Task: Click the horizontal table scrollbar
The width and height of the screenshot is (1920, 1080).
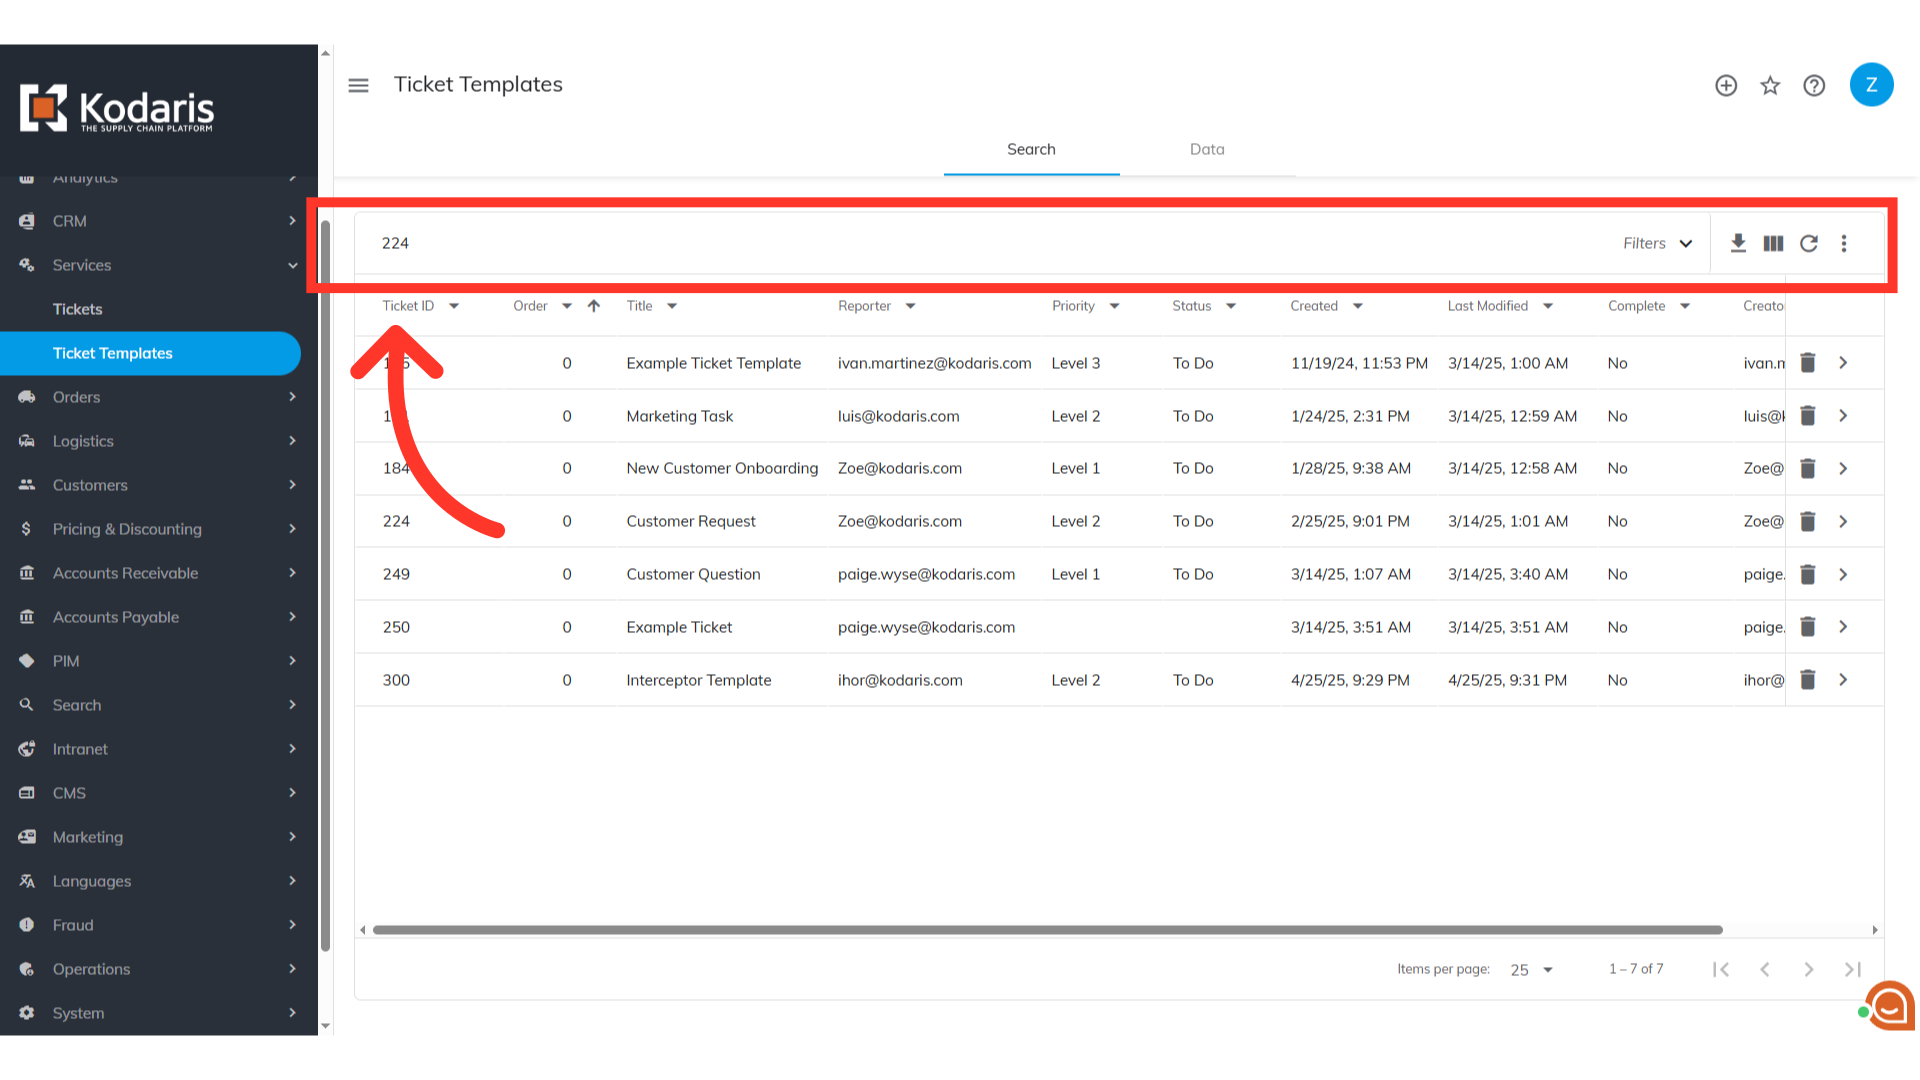Action: pos(1047,930)
